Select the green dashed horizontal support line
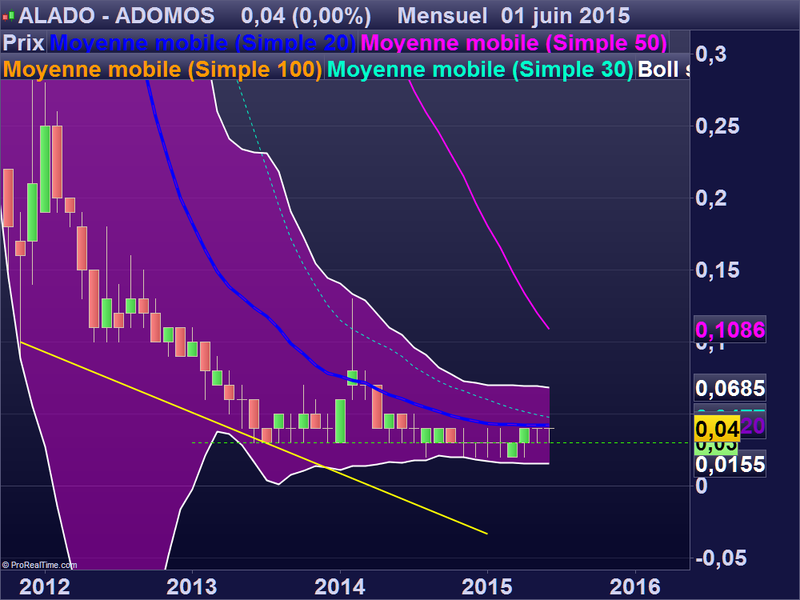This screenshot has height=600, width=800. (x=439, y=442)
